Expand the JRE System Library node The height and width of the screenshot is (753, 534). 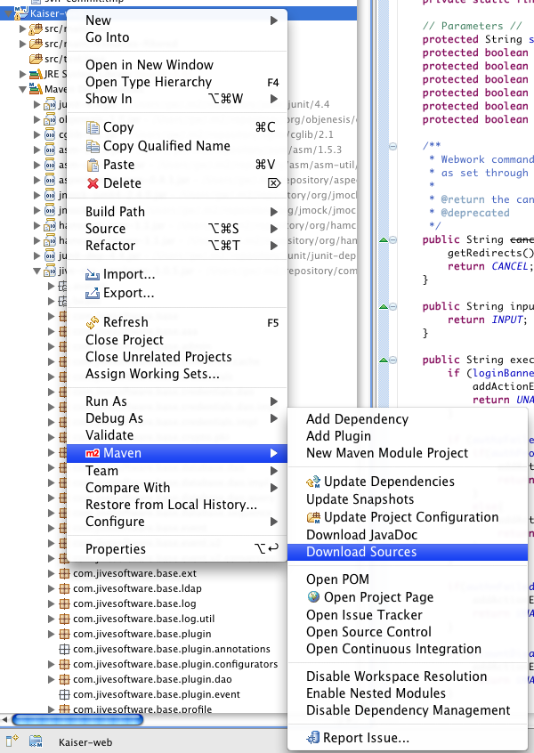point(22,74)
